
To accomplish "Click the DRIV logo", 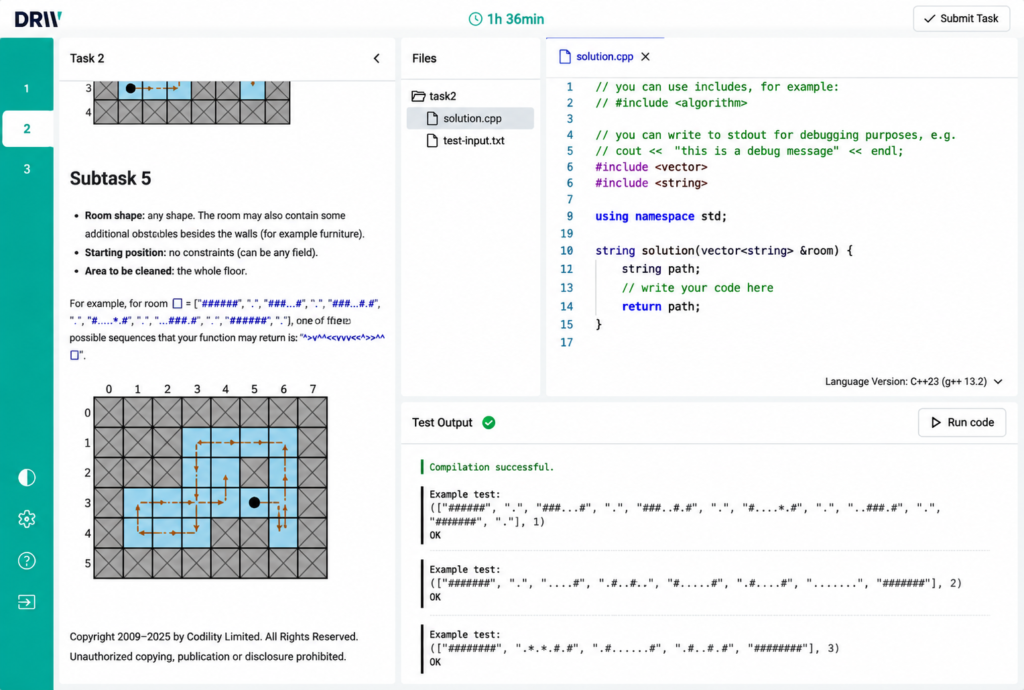I will pos(38,20).
